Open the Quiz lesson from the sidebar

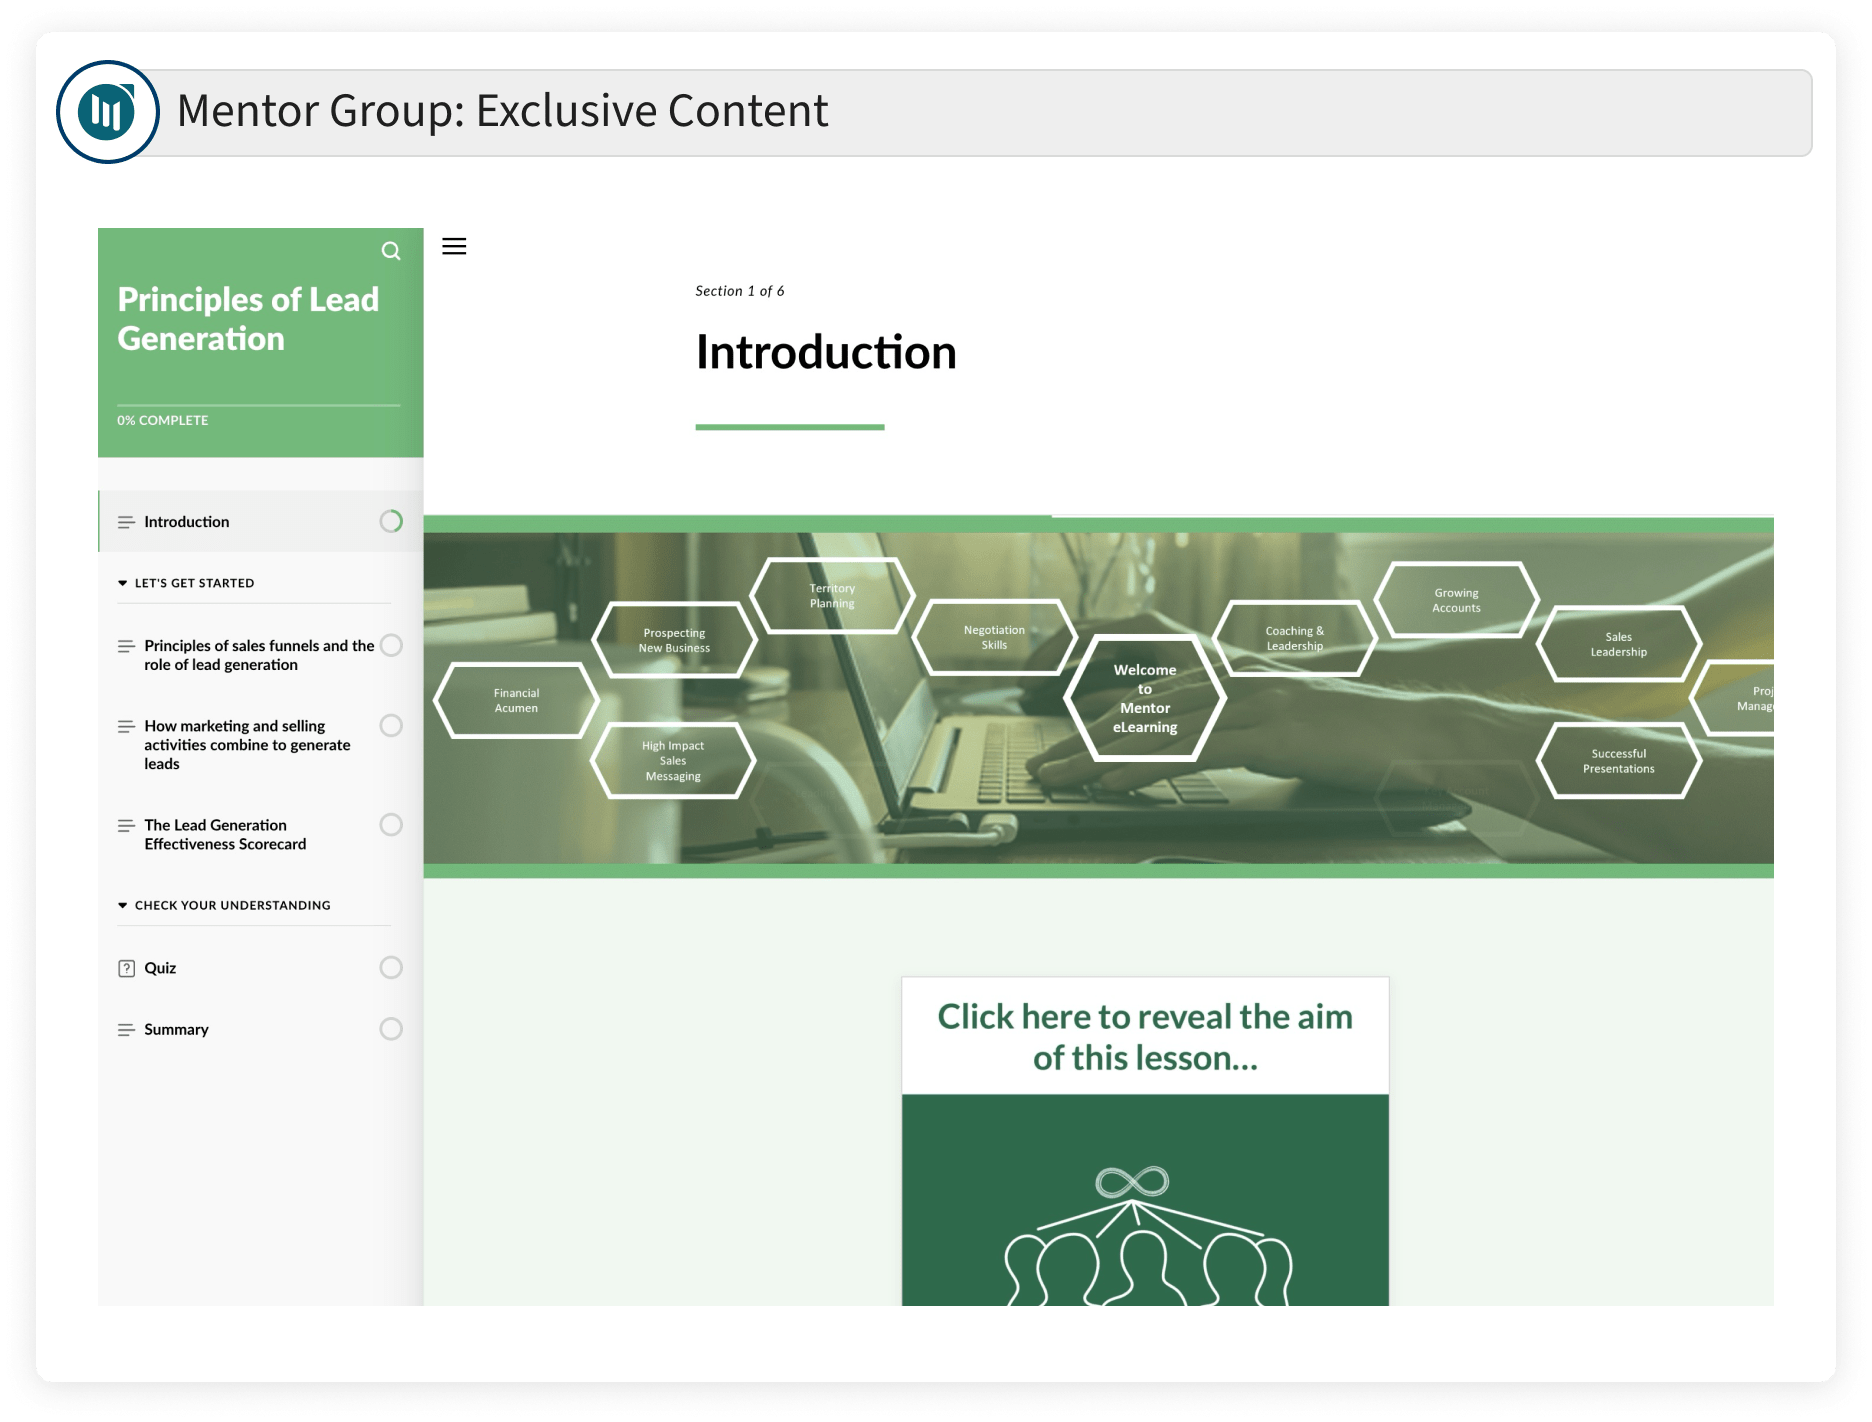(161, 967)
